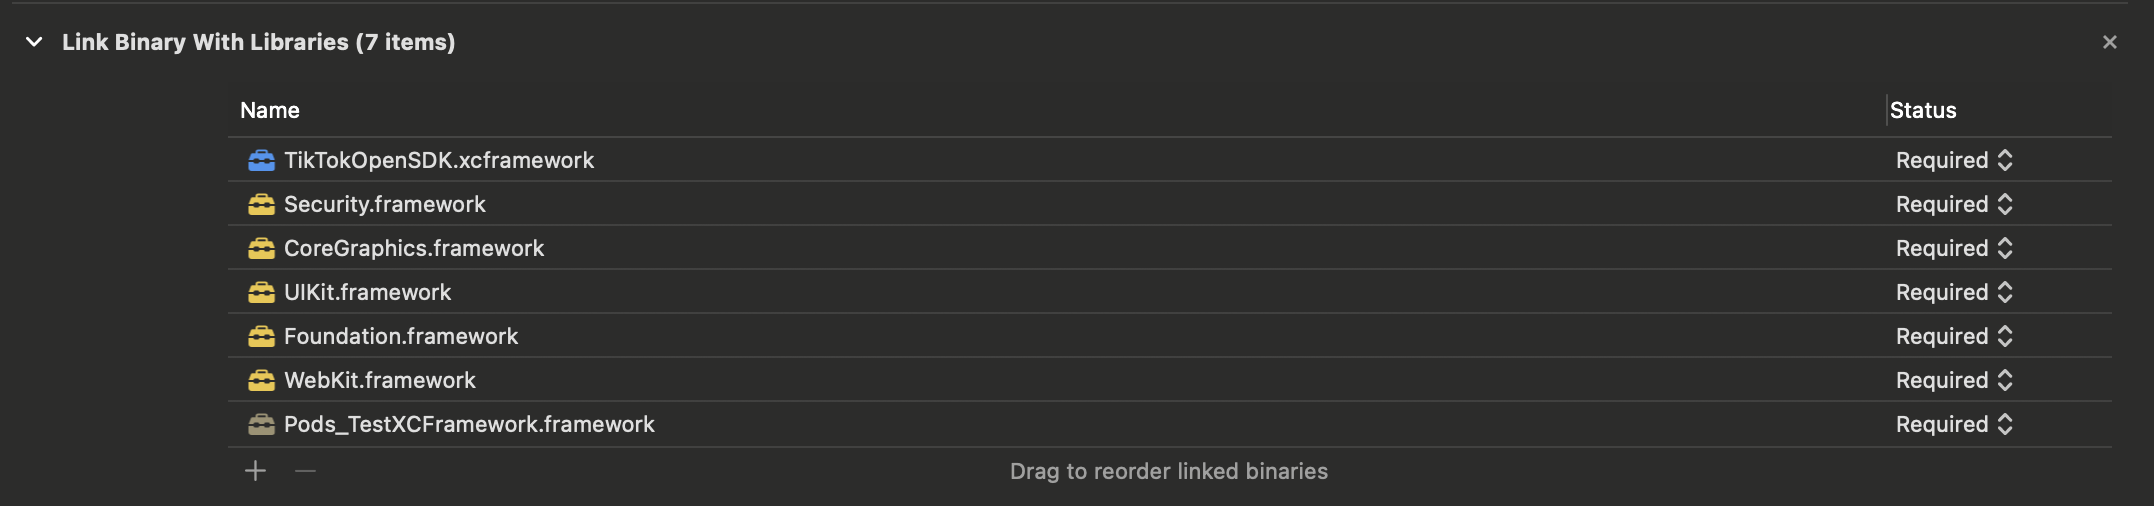The height and width of the screenshot is (506, 2154).
Task: Click the CoreGraphics.framework toolbox icon
Action: 261,248
